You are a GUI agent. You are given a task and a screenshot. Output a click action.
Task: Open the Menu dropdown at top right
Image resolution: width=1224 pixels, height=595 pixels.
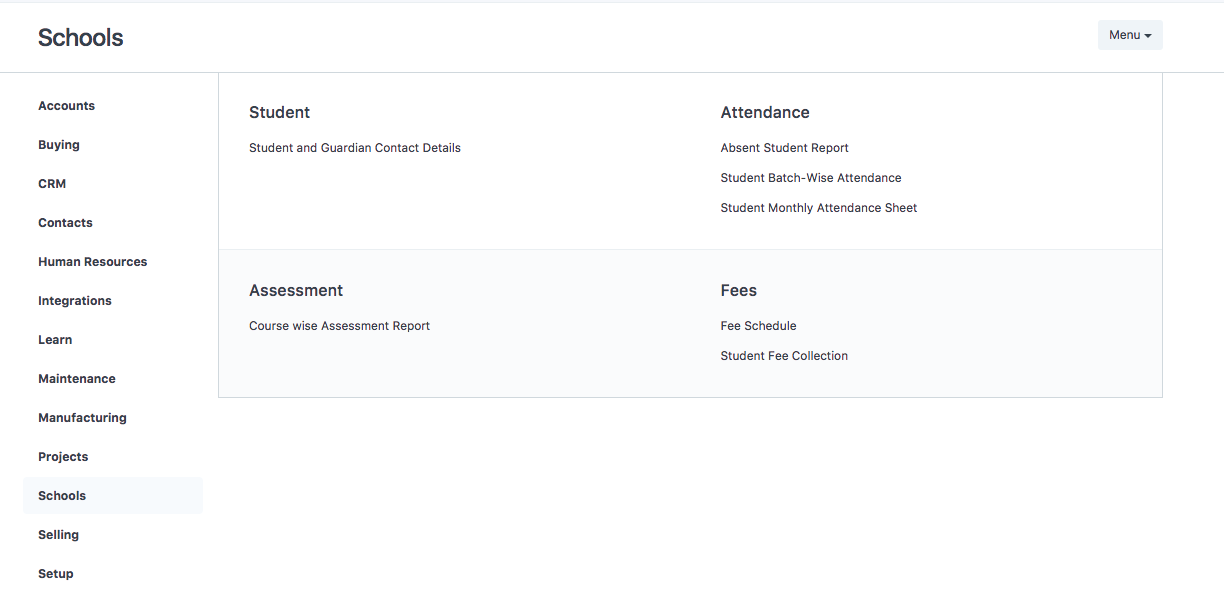pyautogui.click(x=1129, y=34)
